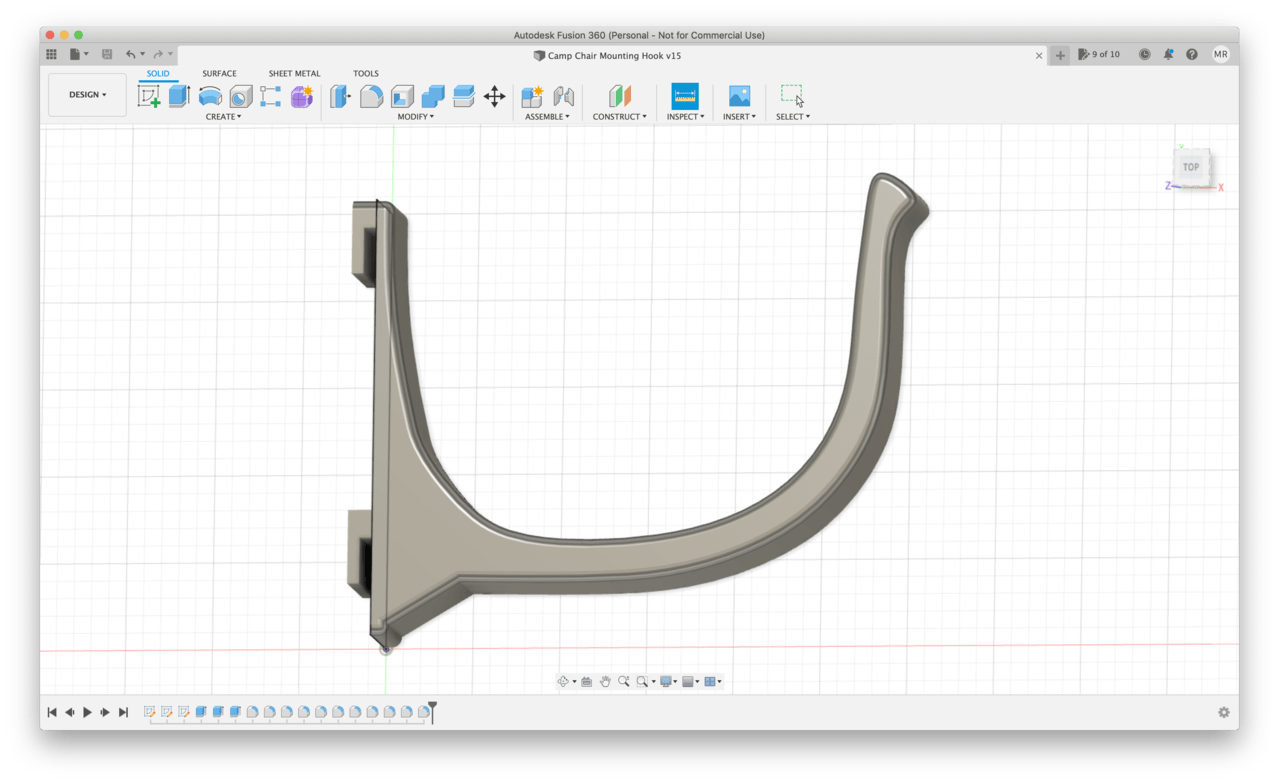Select the Orbit tool
The width and height of the screenshot is (1279, 783).
point(563,681)
